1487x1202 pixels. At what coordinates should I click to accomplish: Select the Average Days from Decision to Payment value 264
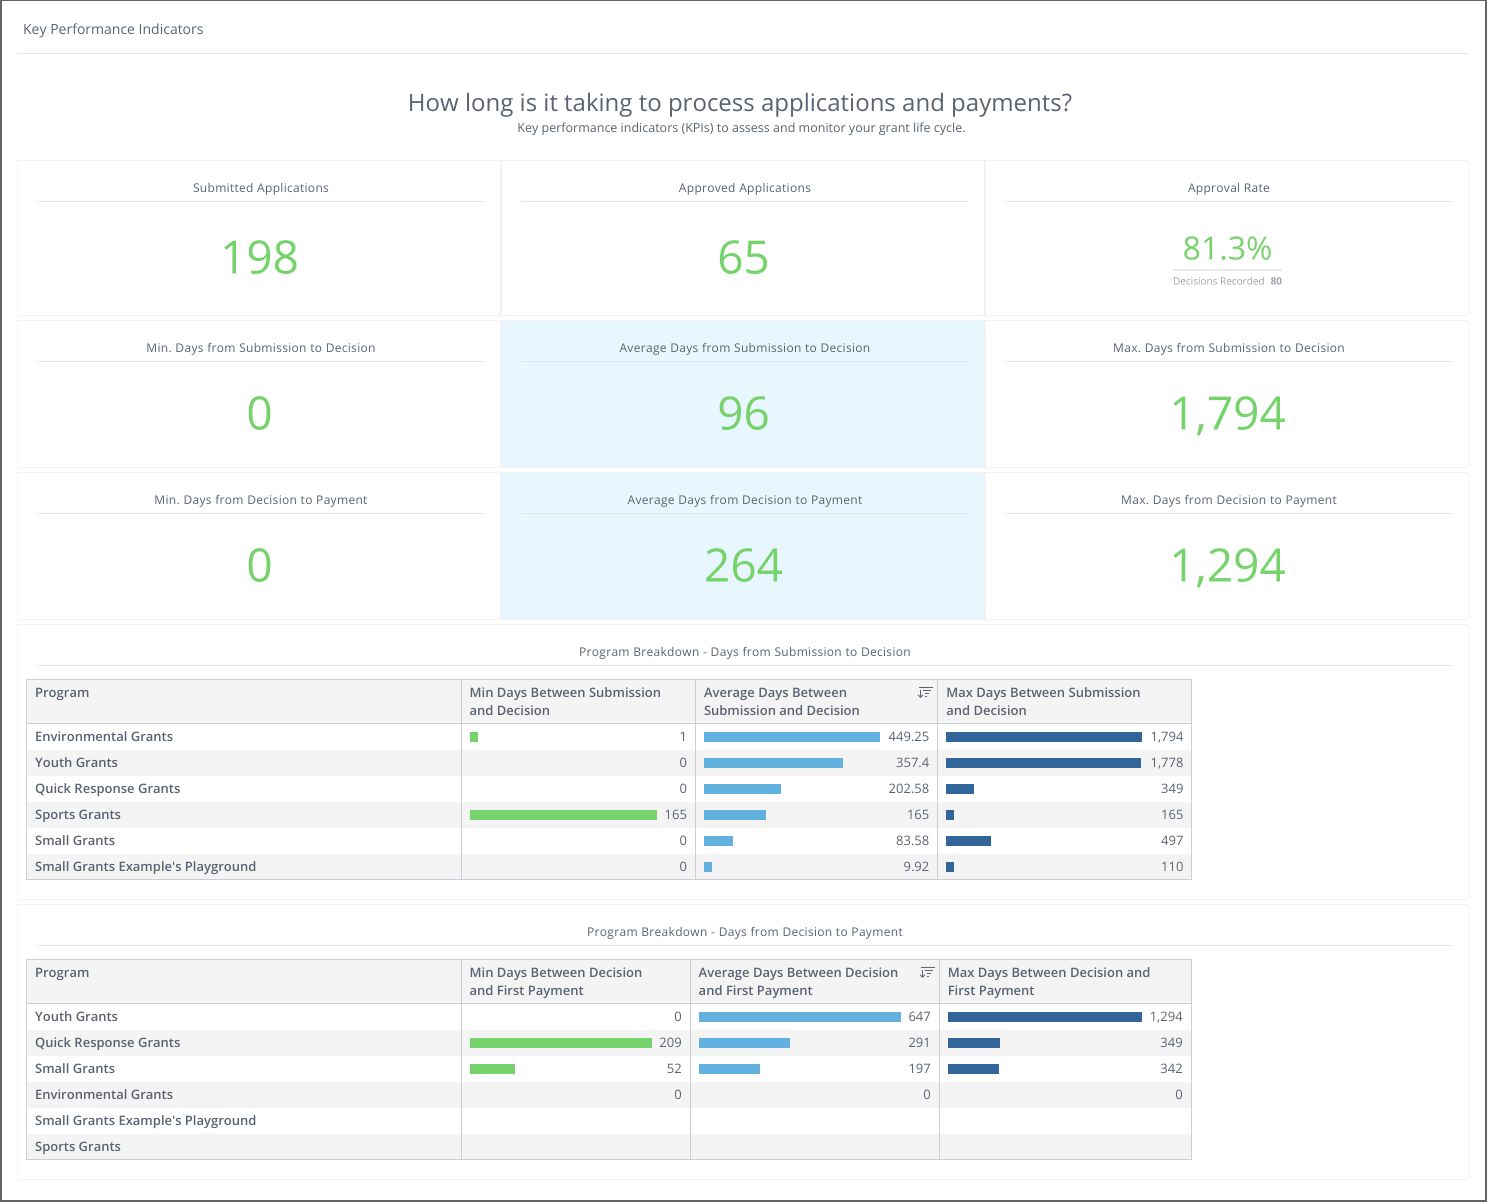(743, 566)
